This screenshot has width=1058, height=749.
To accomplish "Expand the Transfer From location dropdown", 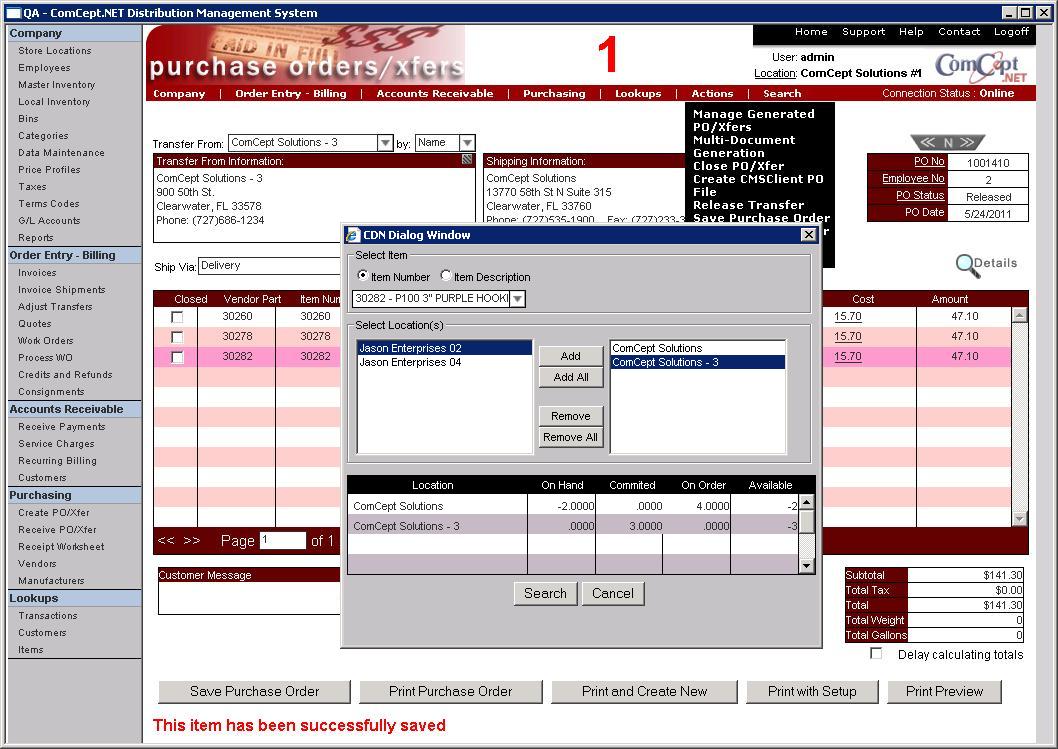I will point(385,143).
